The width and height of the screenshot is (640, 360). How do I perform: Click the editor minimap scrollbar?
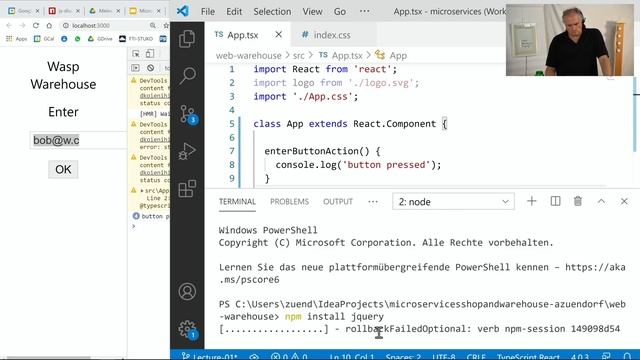click(635, 114)
